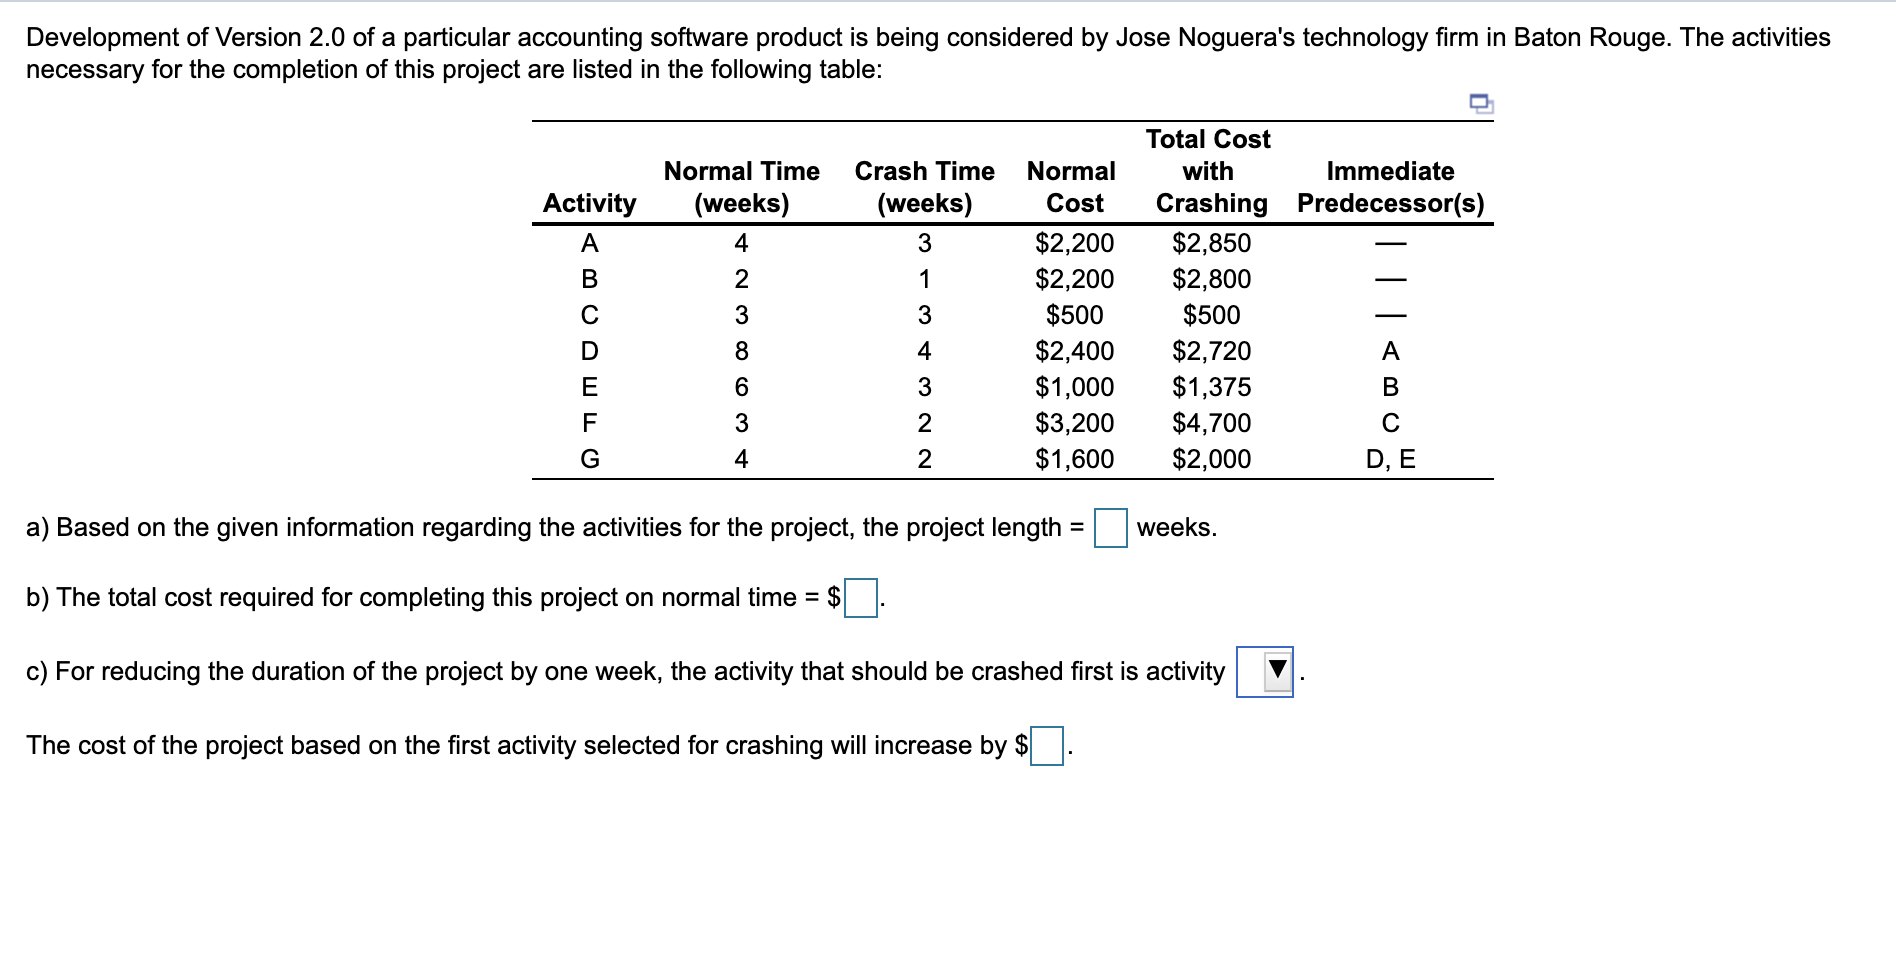Image resolution: width=1896 pixels, height=968 pixels.
Task: Click the Crash Time (weeks) column header
Action: (x=924, y=188)
